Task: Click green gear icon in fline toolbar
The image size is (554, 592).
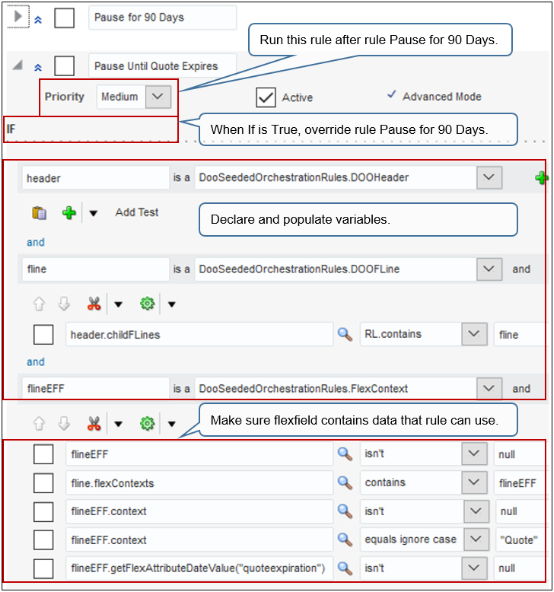Action: (x=147, y=304)
